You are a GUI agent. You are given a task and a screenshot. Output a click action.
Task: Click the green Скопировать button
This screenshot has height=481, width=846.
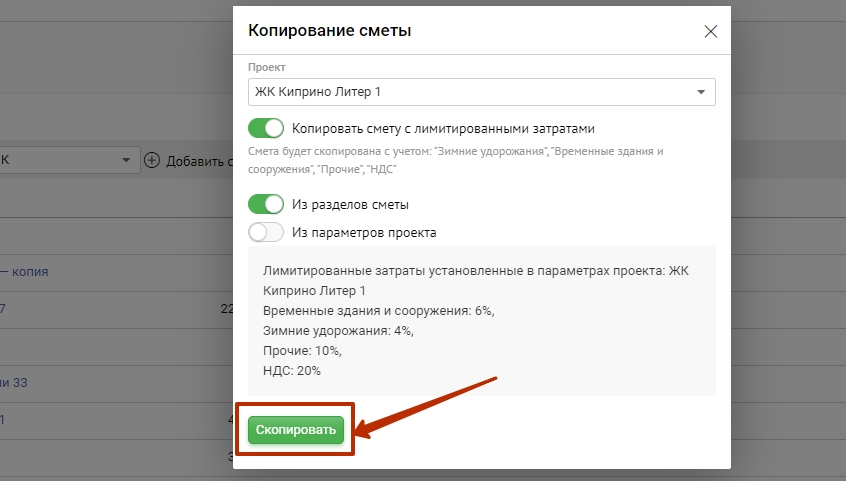pyautogui.click(x=296, y=429)
